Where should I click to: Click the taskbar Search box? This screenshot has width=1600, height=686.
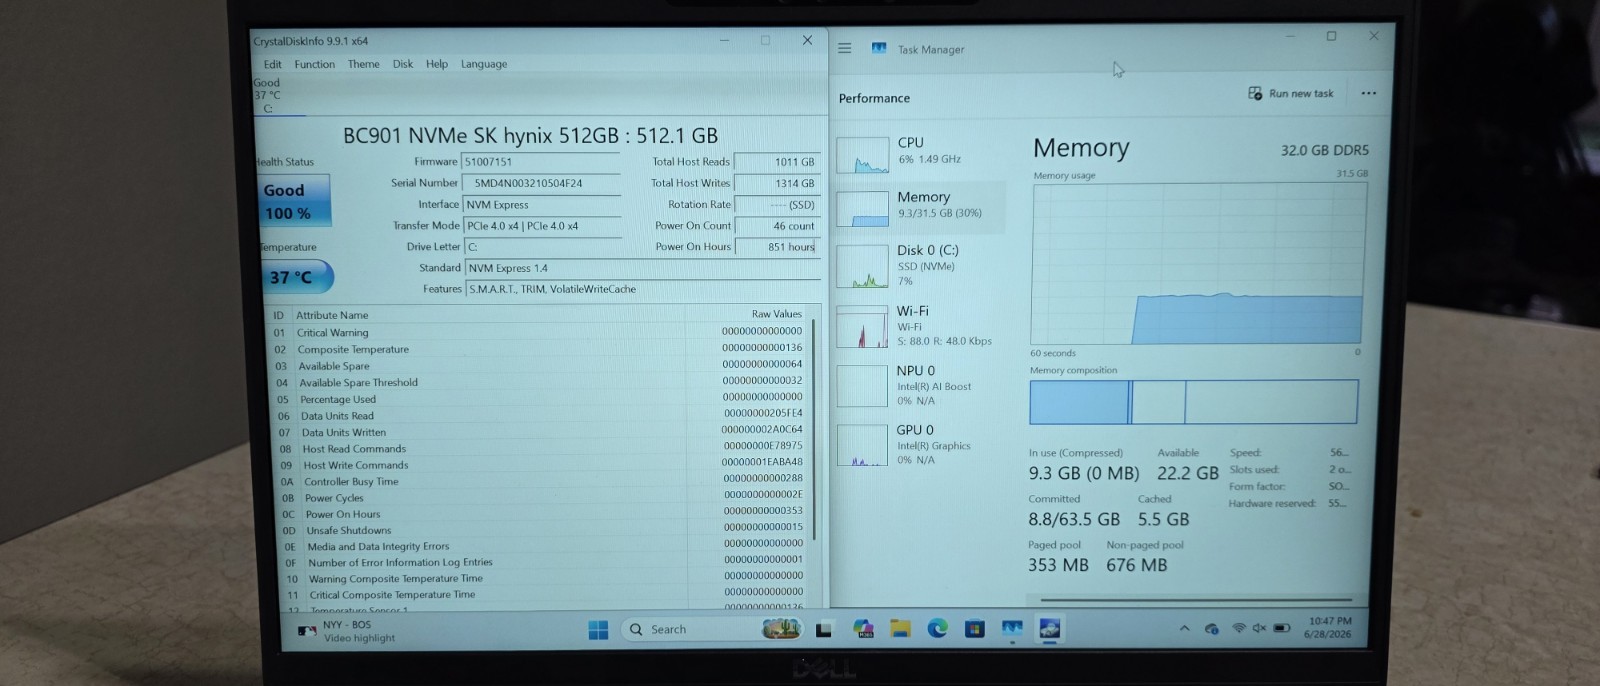[710, 629]
